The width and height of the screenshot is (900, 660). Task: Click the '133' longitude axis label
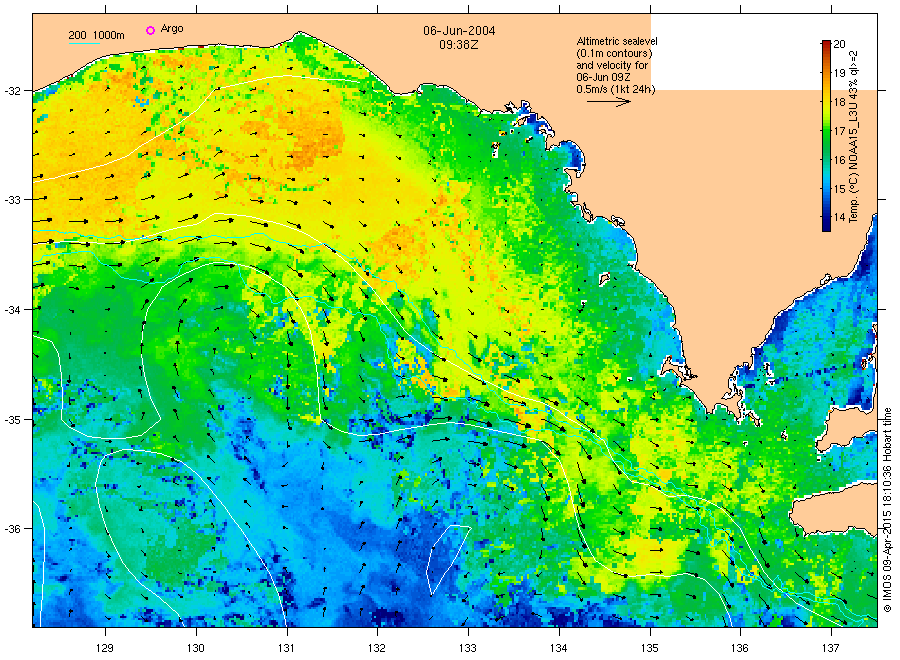tap(468, 648)
